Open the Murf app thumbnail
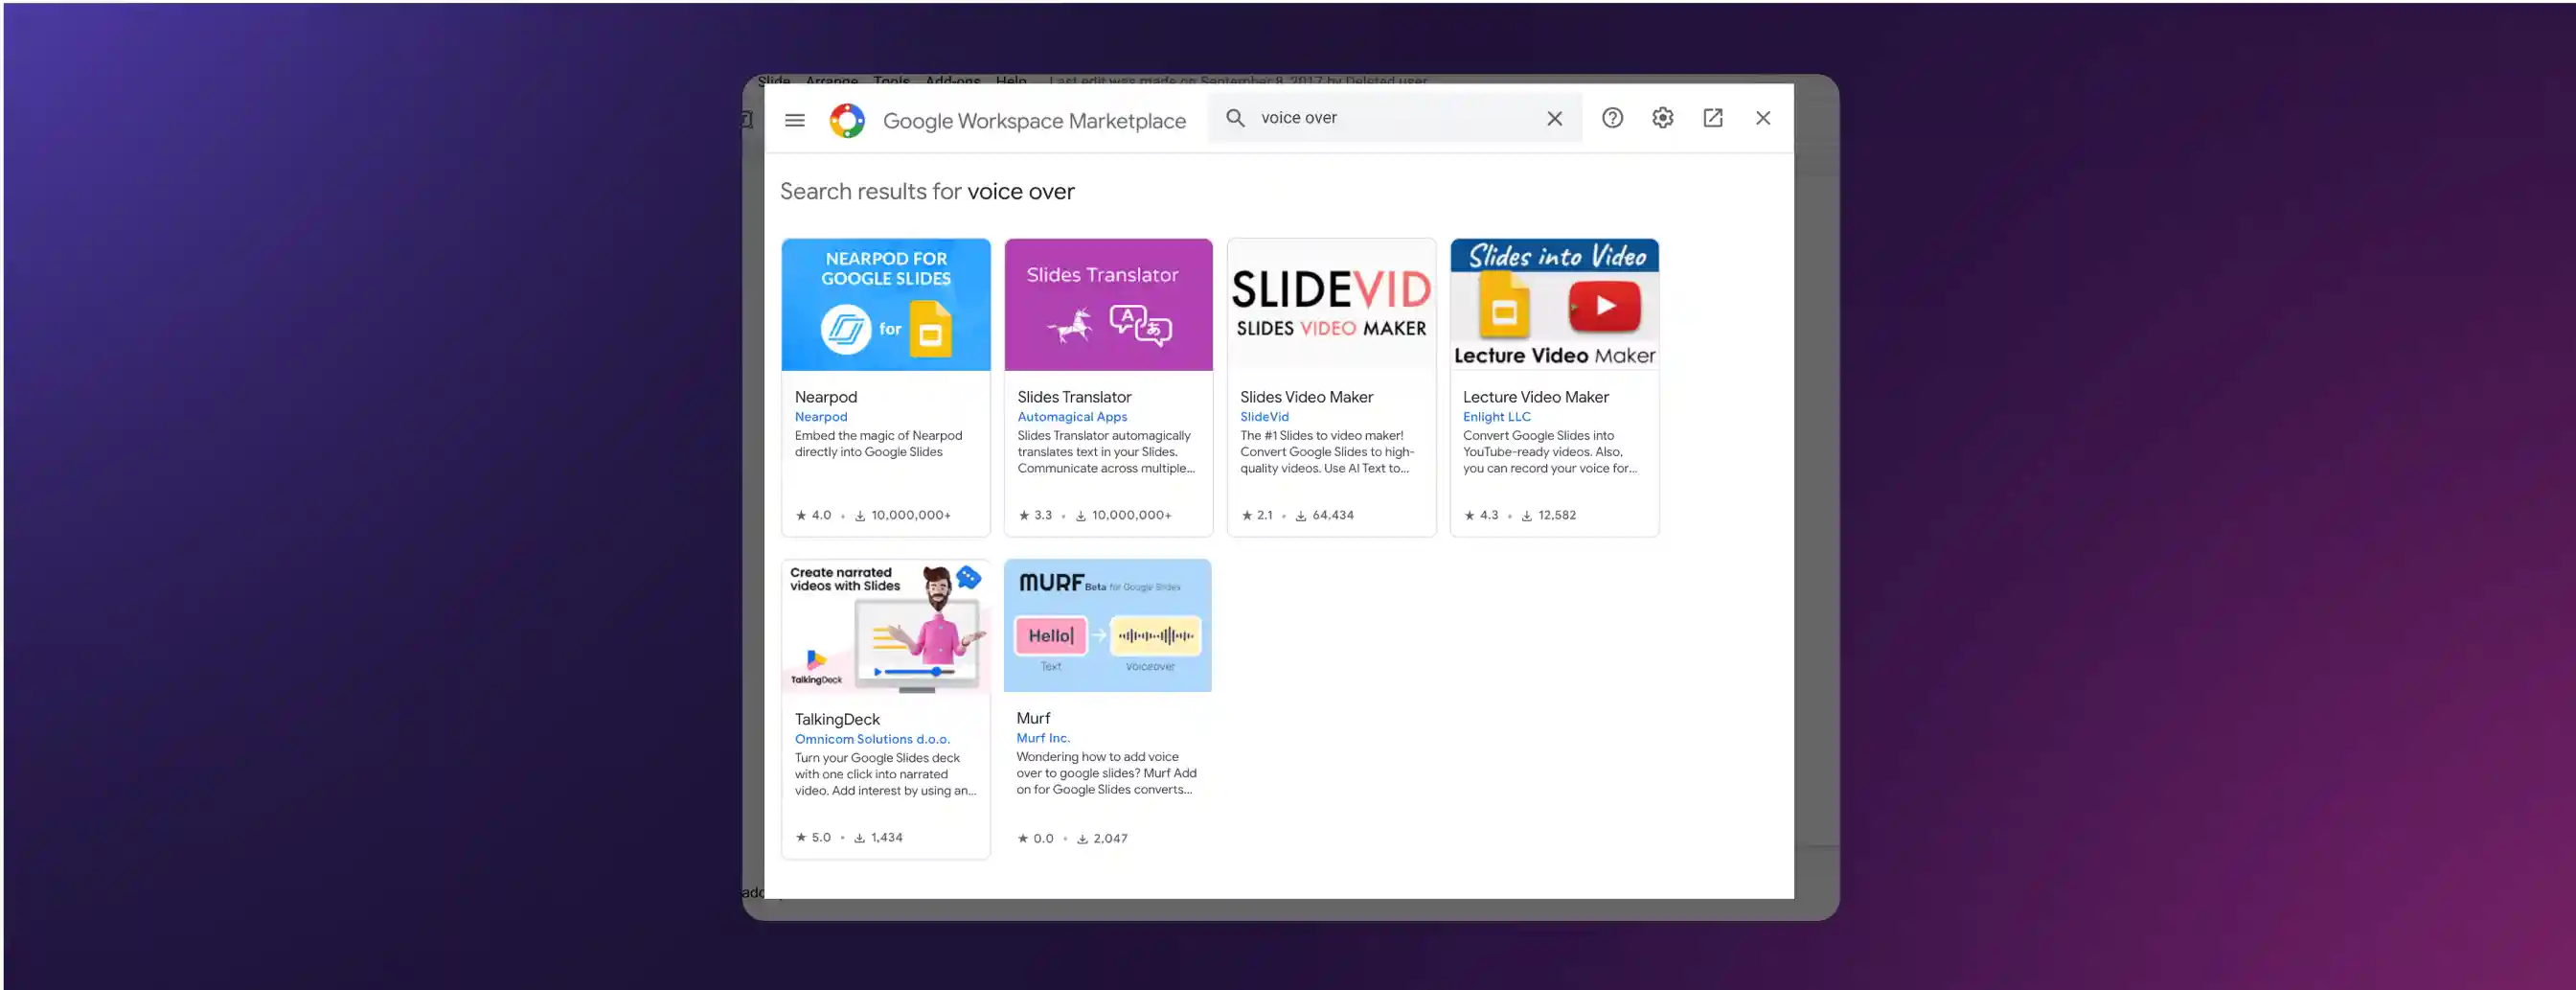This screenshot has height=990, width=2576. (x=1108, y=625)
